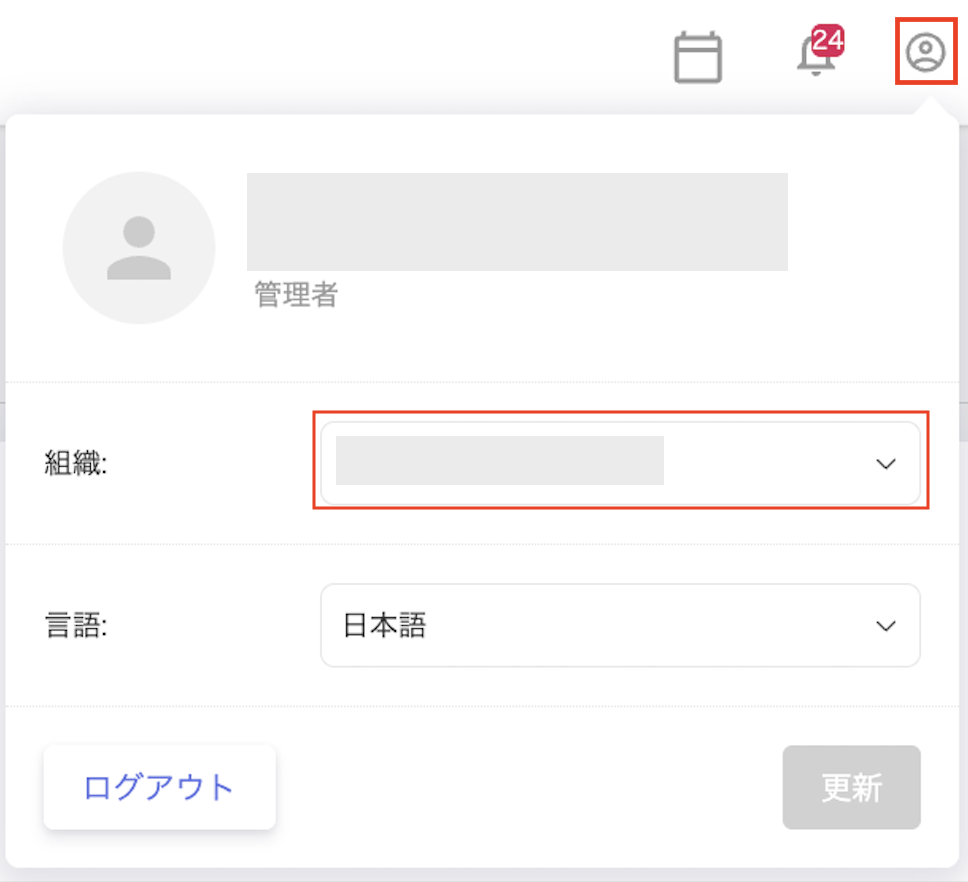Click the gray person silhouette in avatar
The width and height of the screenshot is (968, 882).
(x=139, y=248)
